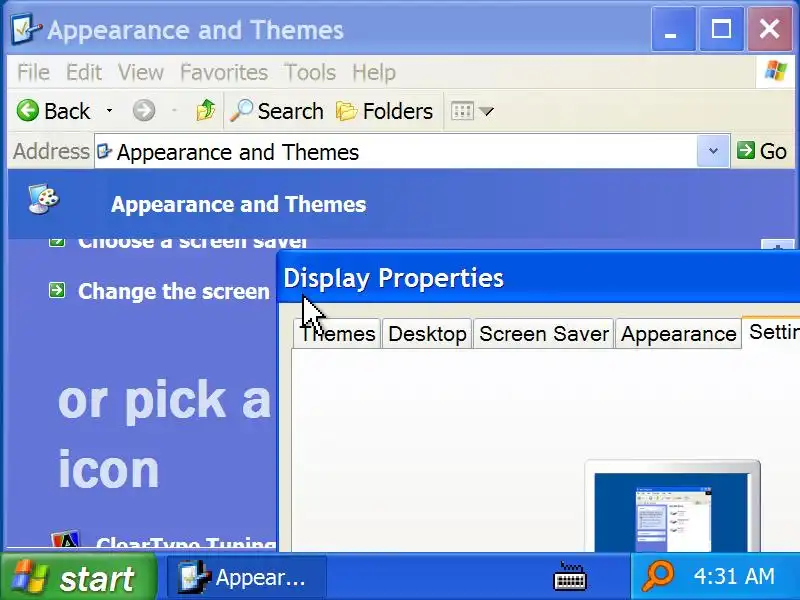Click the Windows flag logo icon
The width and height of the screenshot is (800, 600).
(776, 71)
